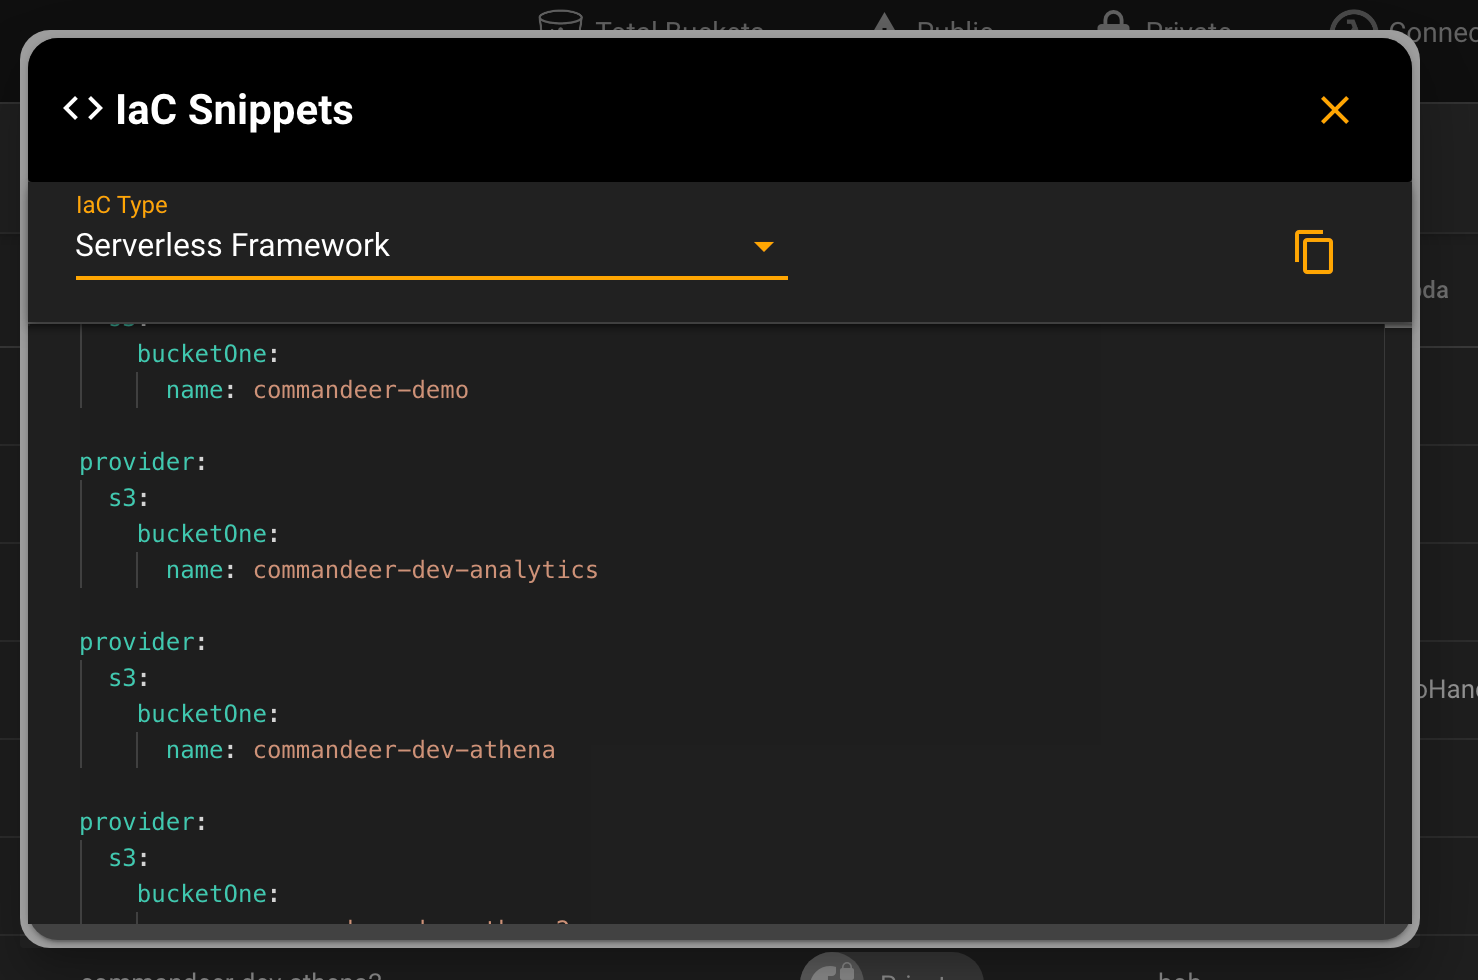
Task: Open the IaC Type dropdown showing Serverless Framework
Action: pyautogui.click(x=431, y=246)
